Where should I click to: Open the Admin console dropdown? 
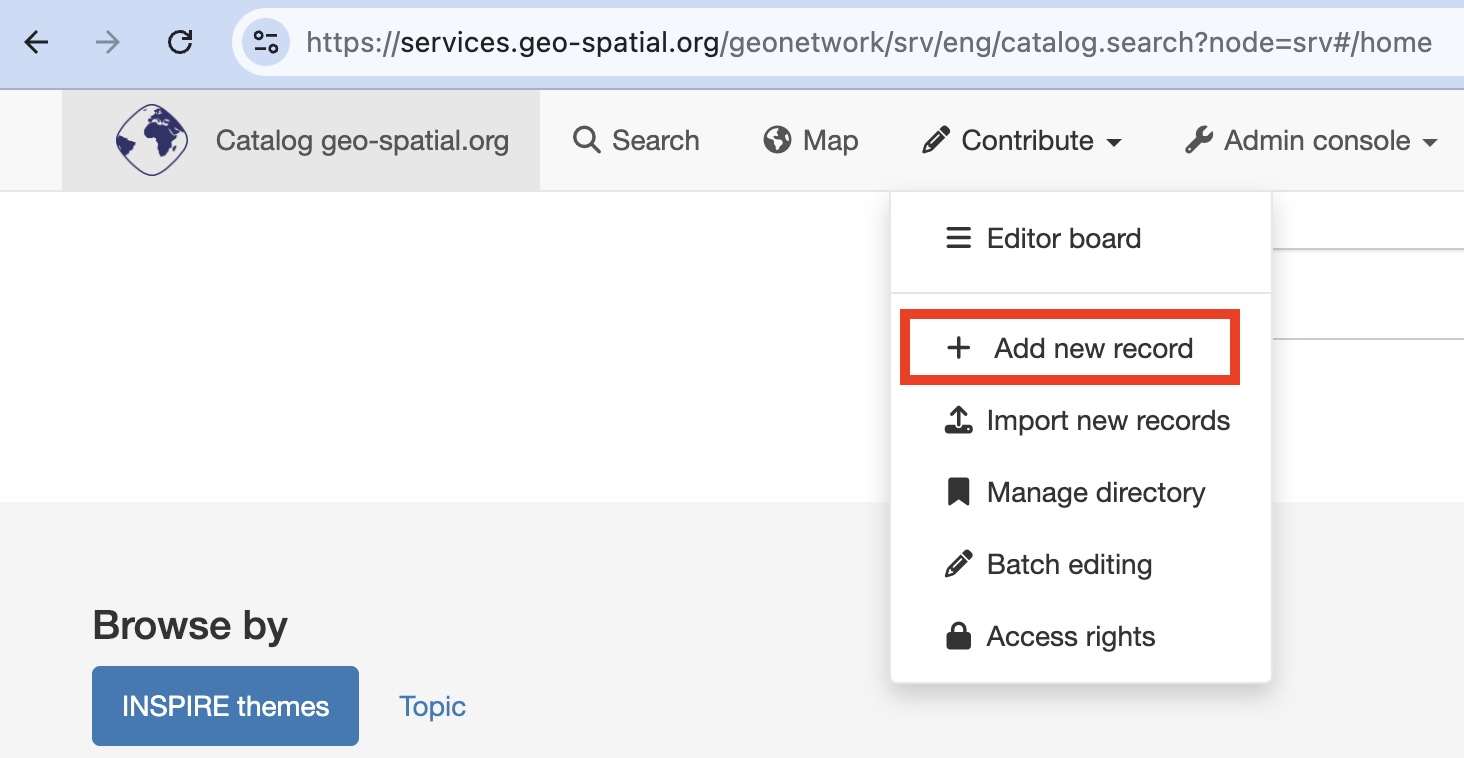1311,141
